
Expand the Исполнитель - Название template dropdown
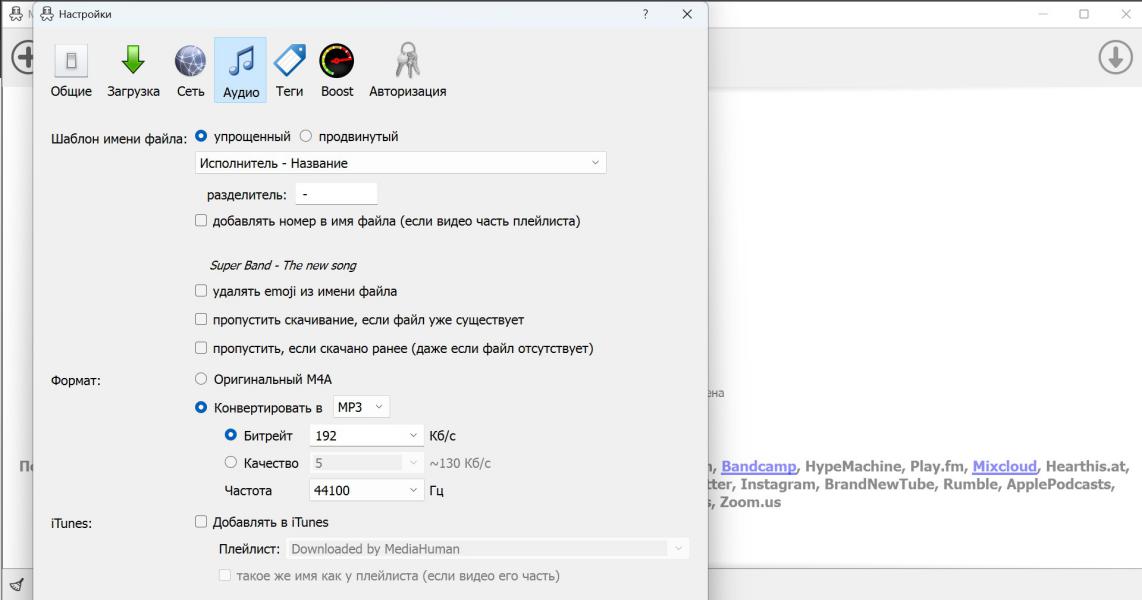[400, 163]
